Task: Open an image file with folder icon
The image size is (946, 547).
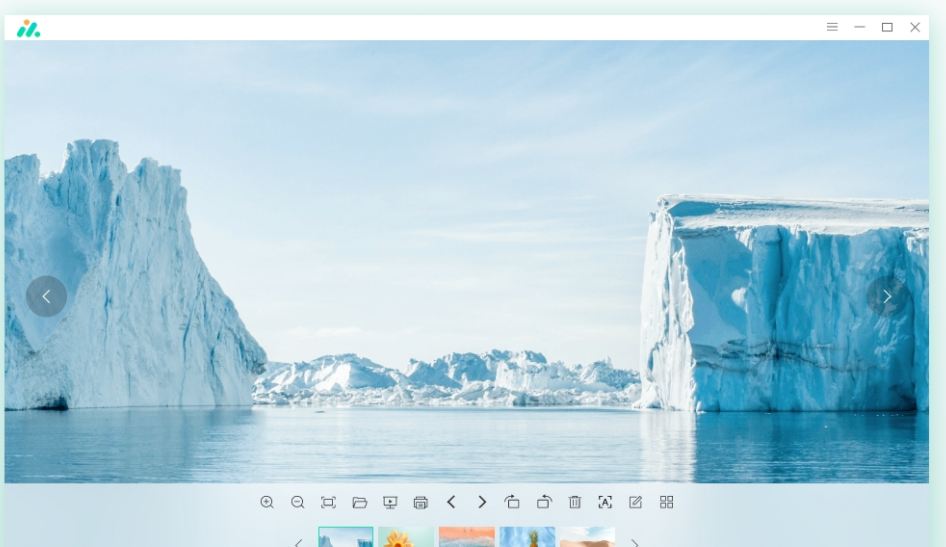Action: click(360, 502)
